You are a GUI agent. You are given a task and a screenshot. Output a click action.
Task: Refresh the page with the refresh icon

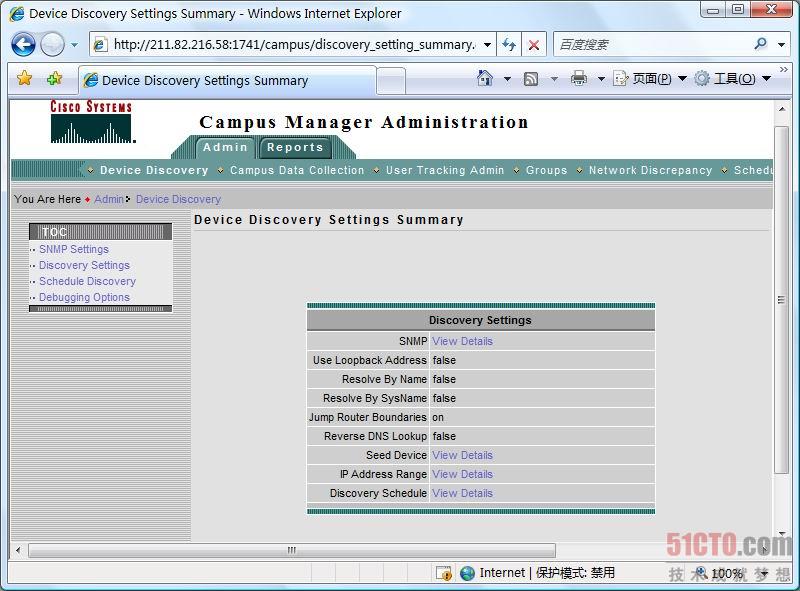(509, 45)
